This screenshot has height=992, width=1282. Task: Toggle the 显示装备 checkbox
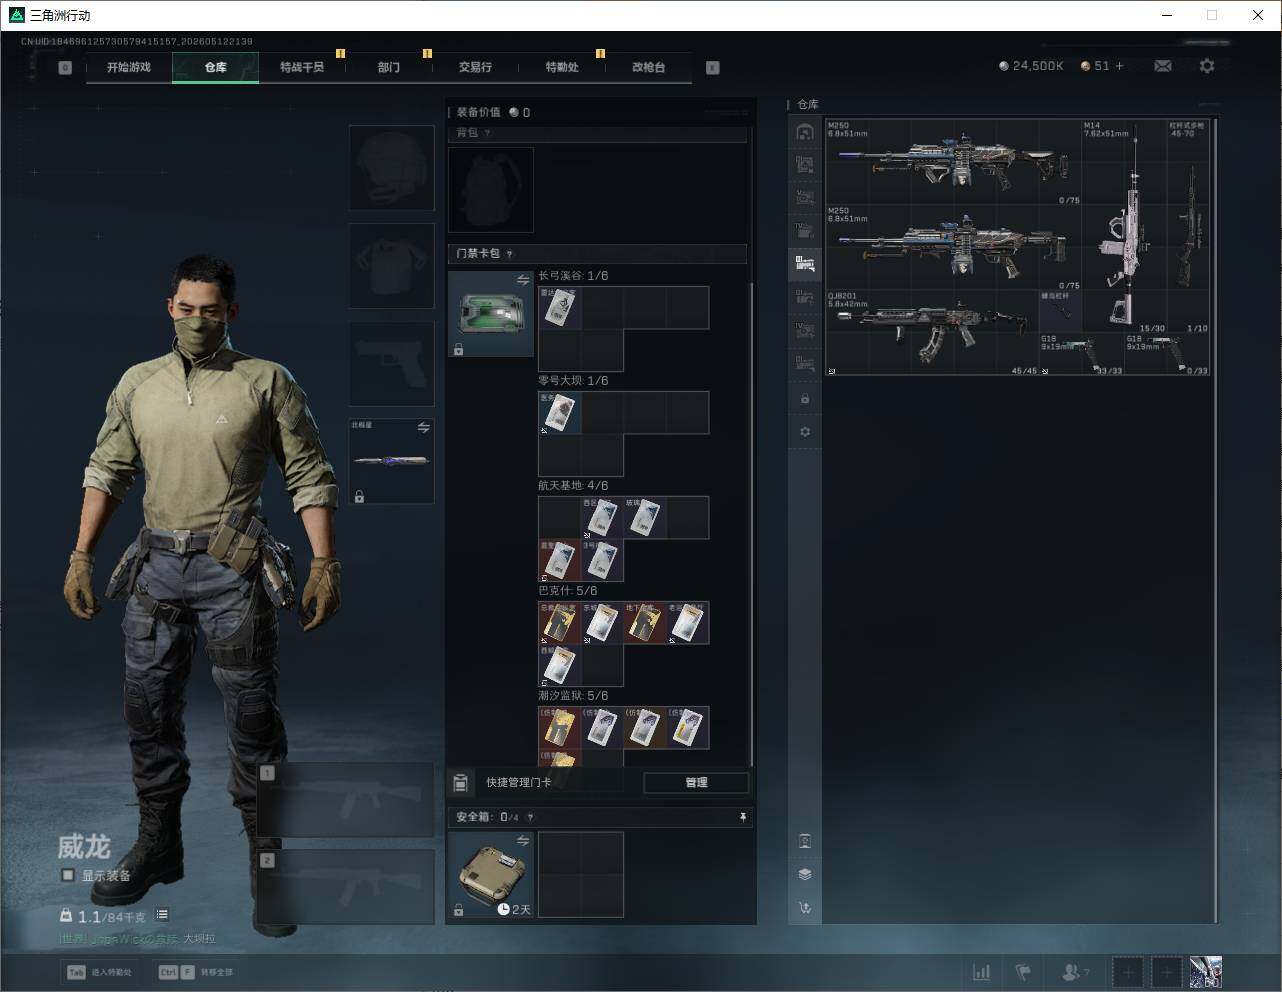coord(68,875)
